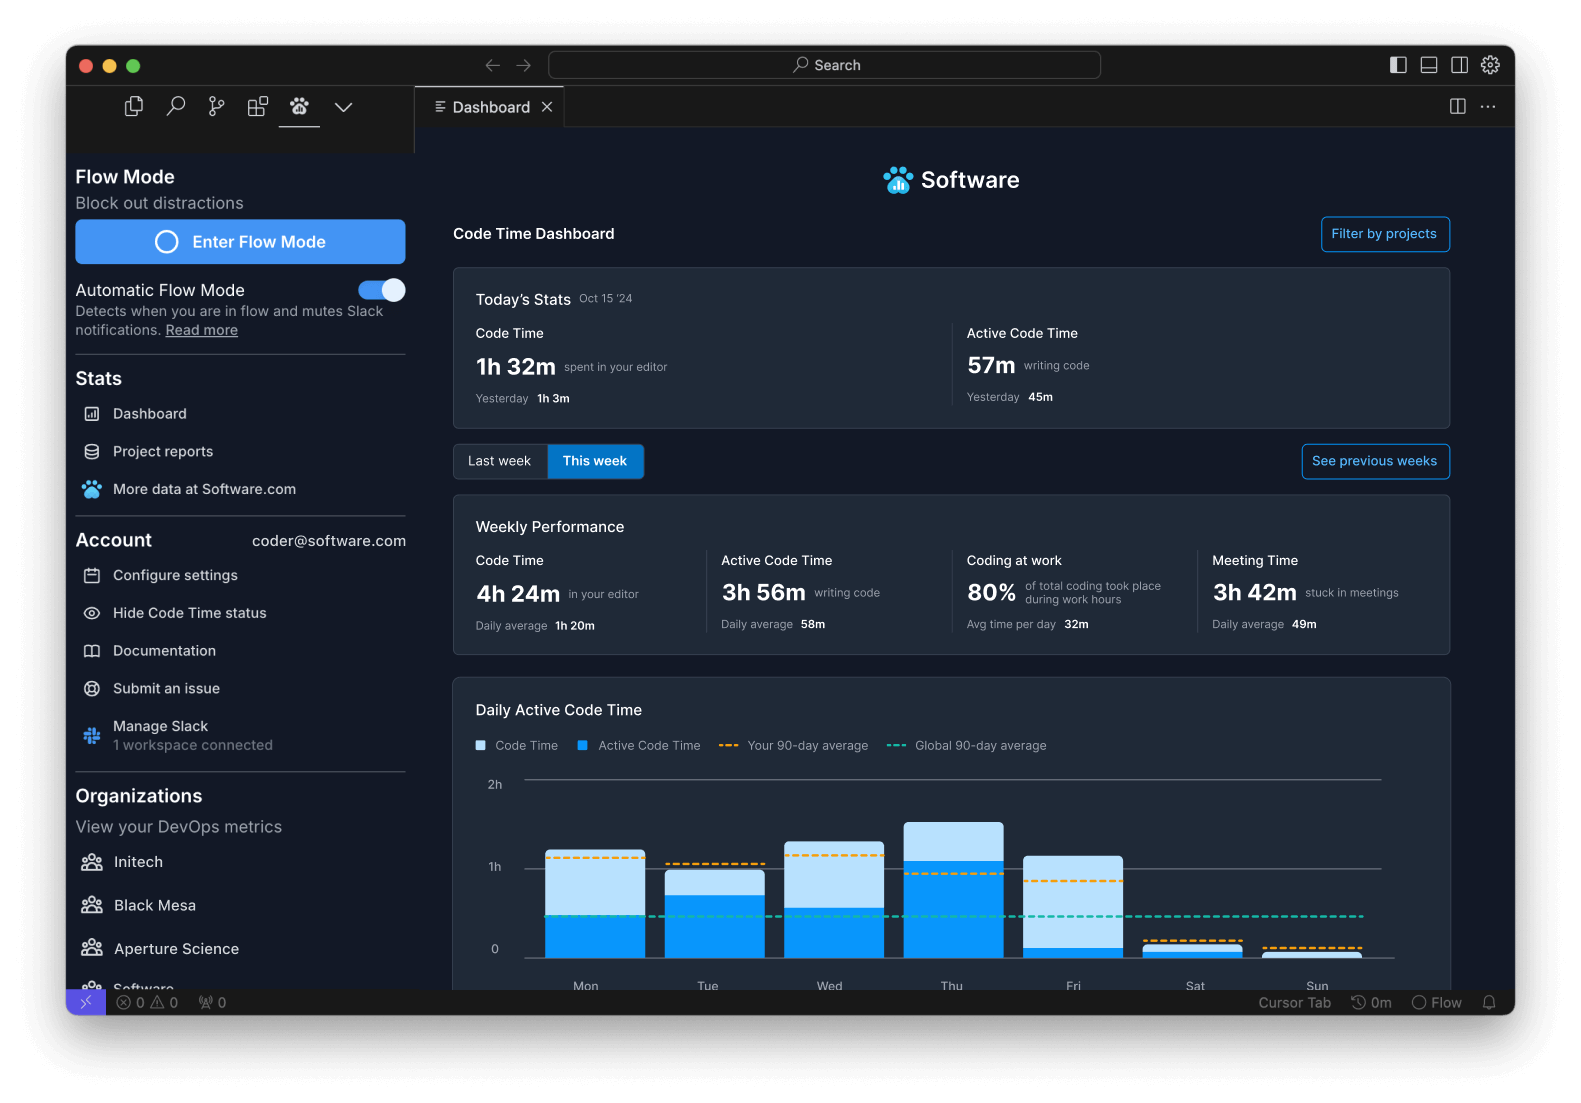Image resolution: width=1581 pixels, height=1103 pixels.
Task: Open the settings gear icon
Action: point(1490,65)
